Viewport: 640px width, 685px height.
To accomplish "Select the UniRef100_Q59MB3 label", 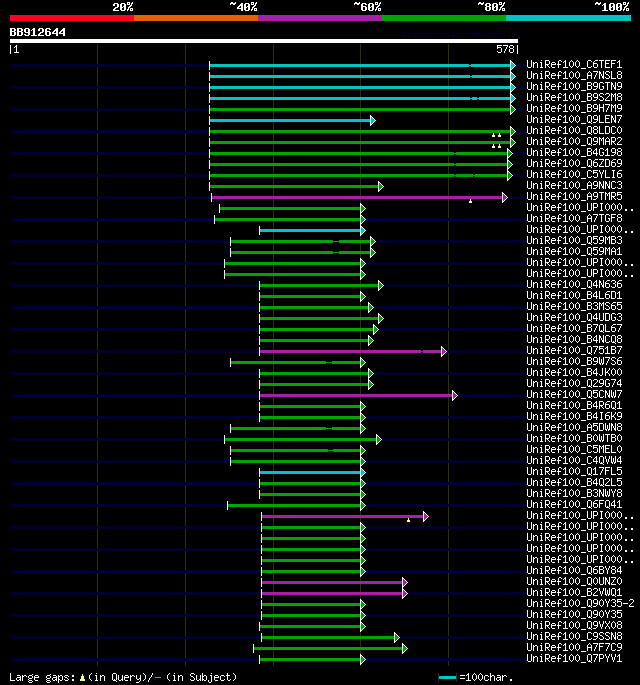I will 574,241.
